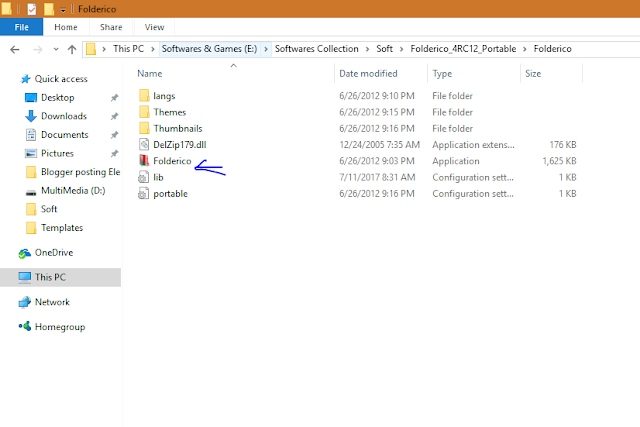Select the final Folderico breadcrumb
This screenshot has width=640, height=427.
click(x=552, y=49)
